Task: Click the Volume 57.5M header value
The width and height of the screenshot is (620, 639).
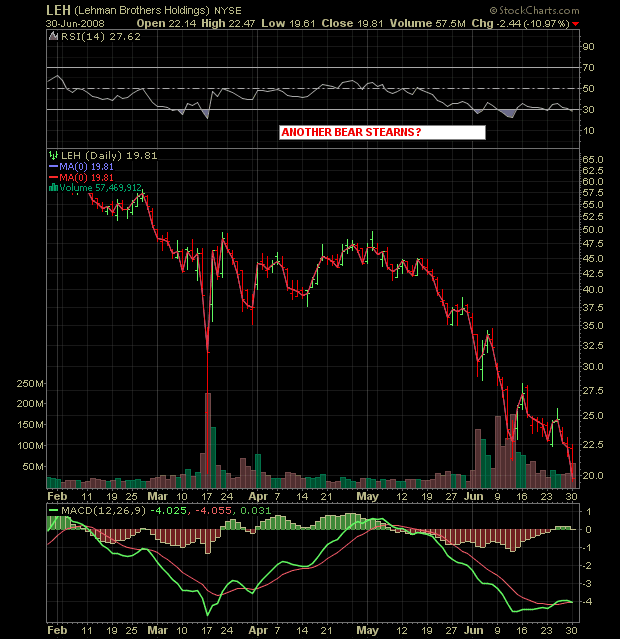Action: pyautogui.click(x=428, y=23)
